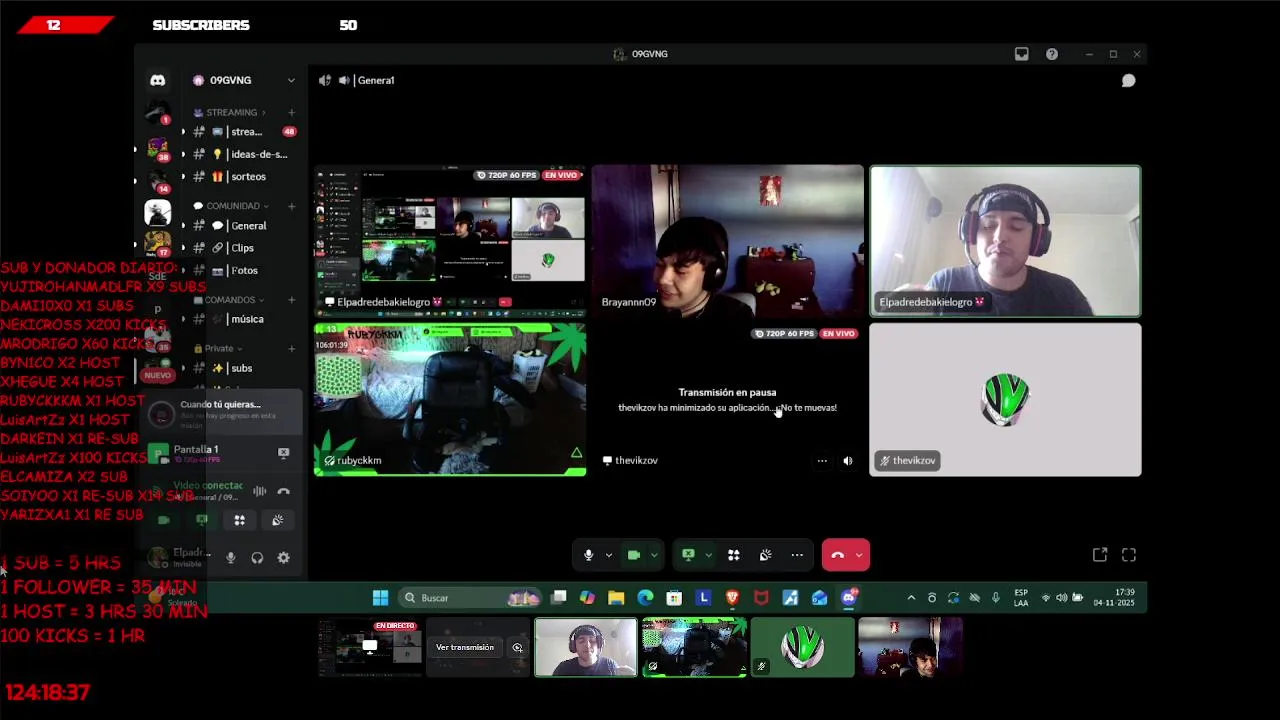1280x720 pixels.
Task: Open taskbar clock showing 17:39
Action: [1113, 598]
